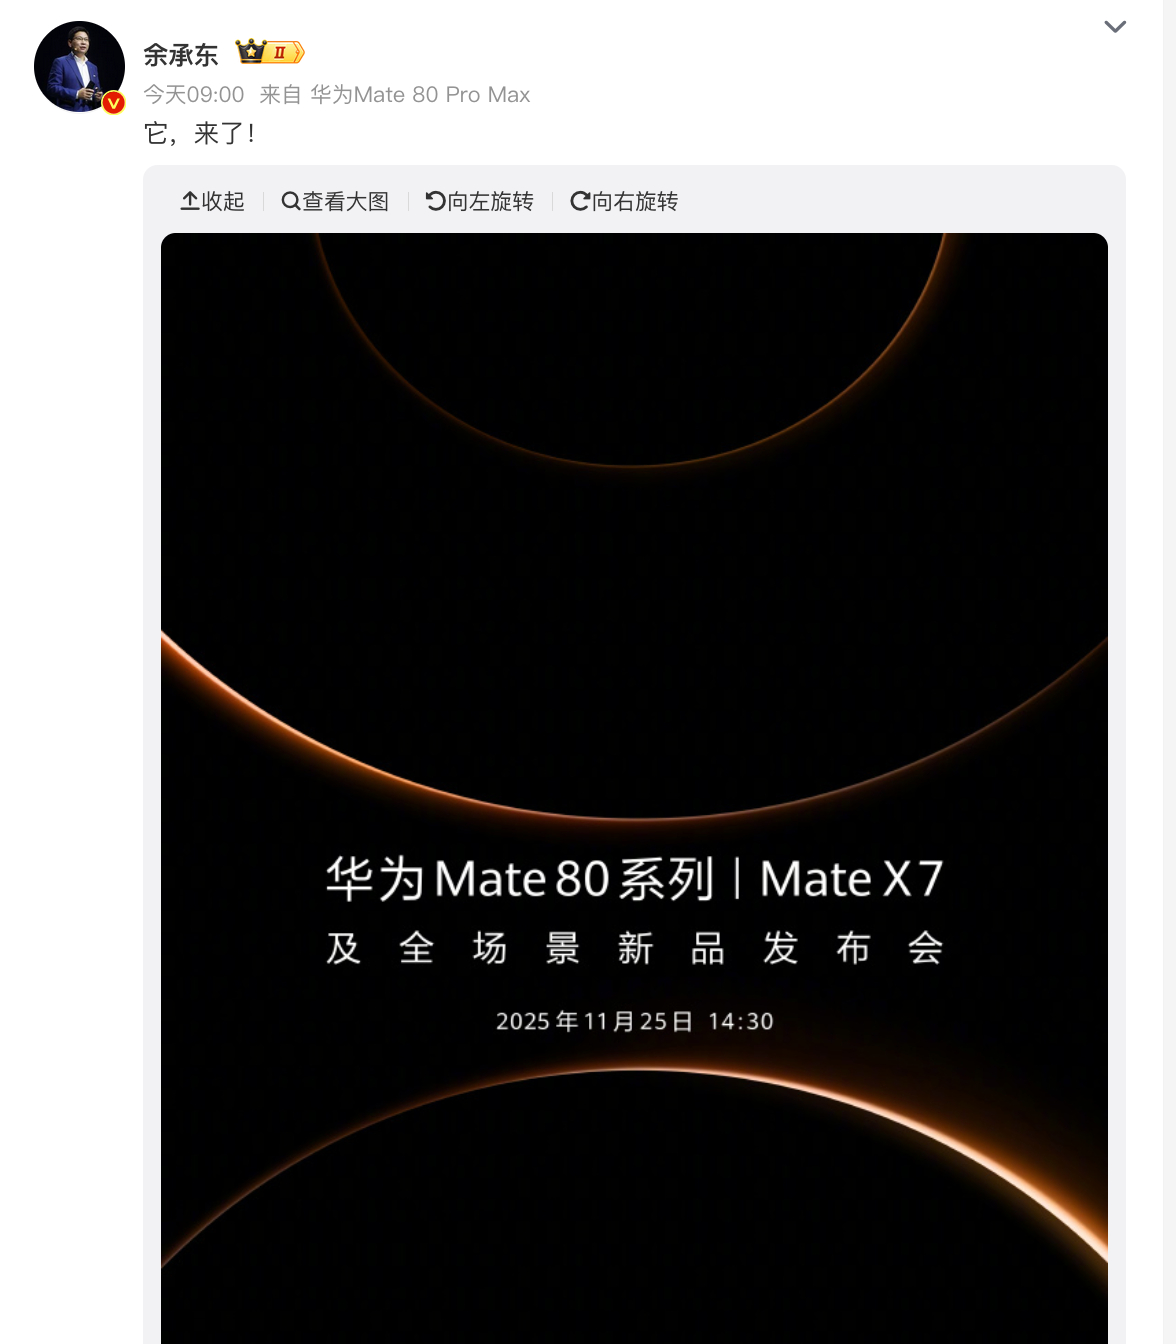Click the Mate 80 launch poster image

tap(634, 788)
